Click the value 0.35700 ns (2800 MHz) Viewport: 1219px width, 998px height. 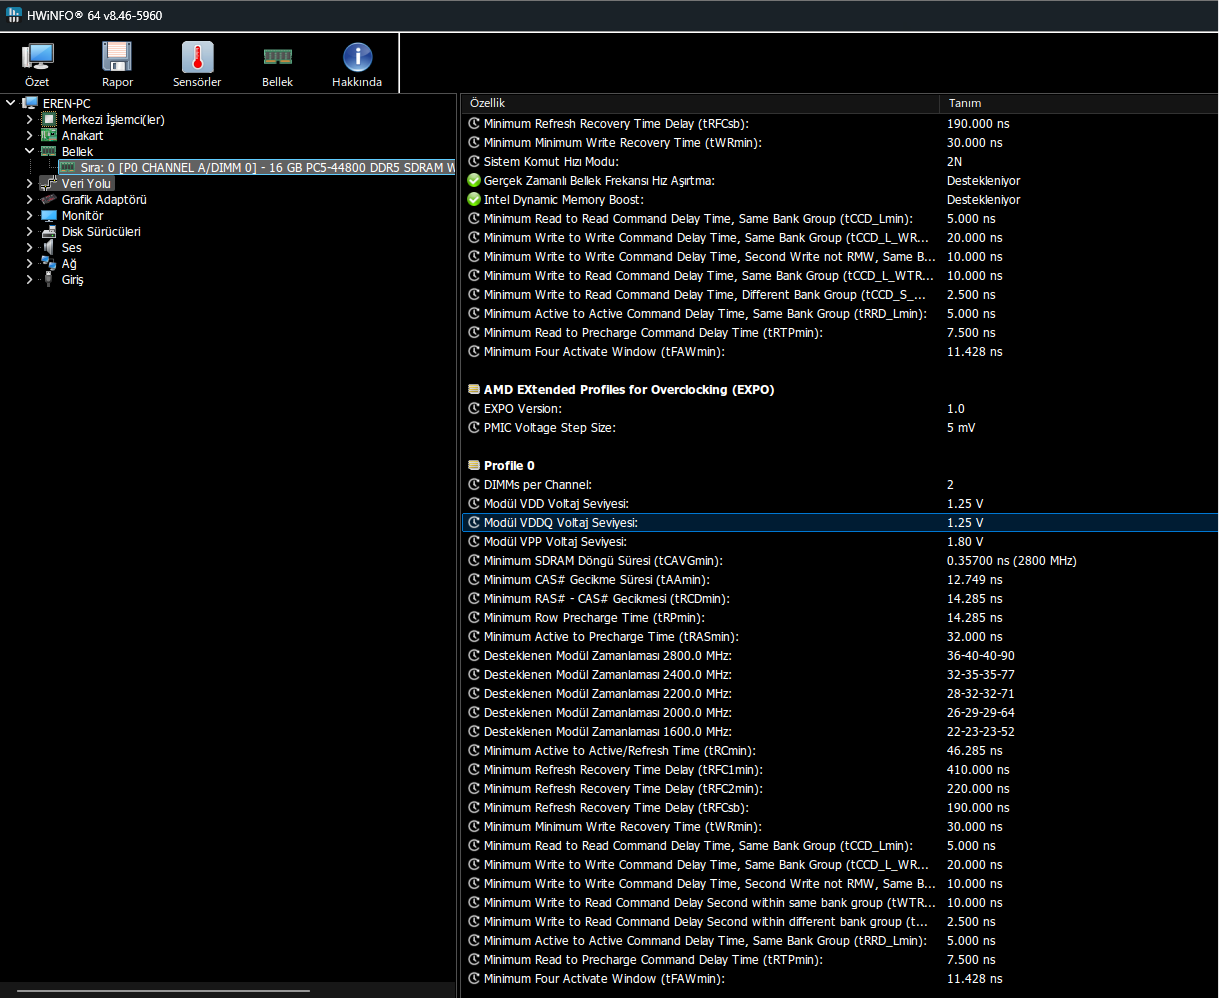1012,560
